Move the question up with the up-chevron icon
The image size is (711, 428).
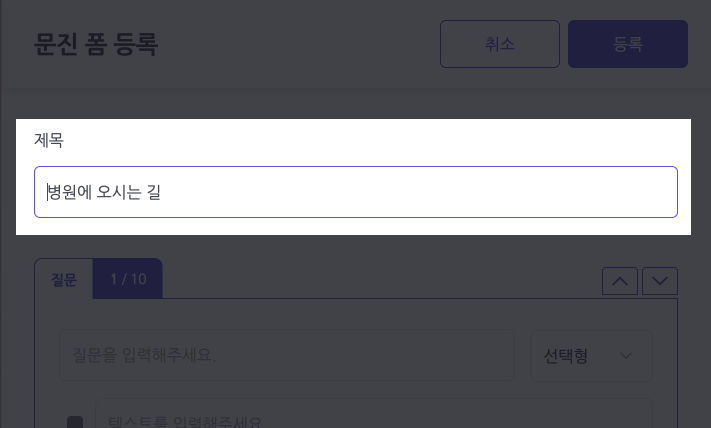tap(619, 281)
